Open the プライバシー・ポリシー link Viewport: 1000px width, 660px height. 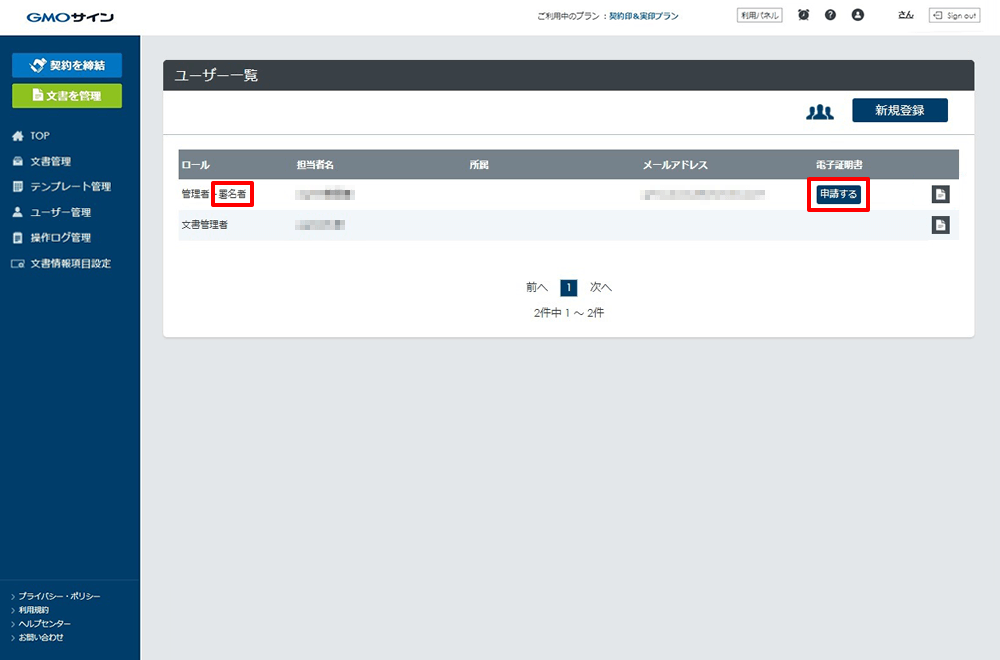click(x=59, y=596)
